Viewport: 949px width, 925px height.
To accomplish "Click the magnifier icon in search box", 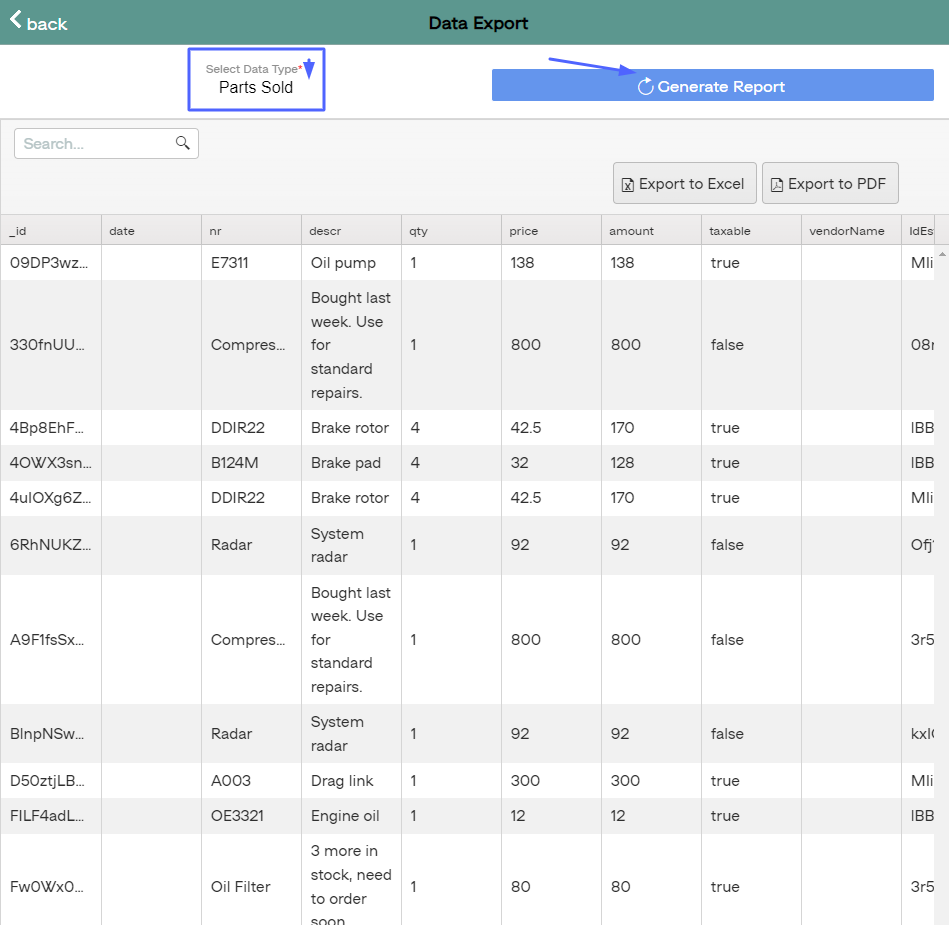I will click(183, 143).
